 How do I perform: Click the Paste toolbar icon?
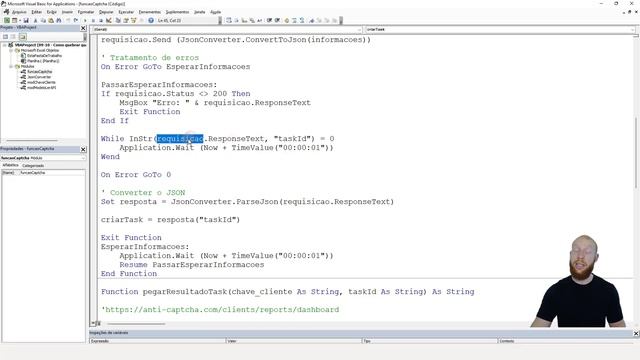click(x=51, y=20)
